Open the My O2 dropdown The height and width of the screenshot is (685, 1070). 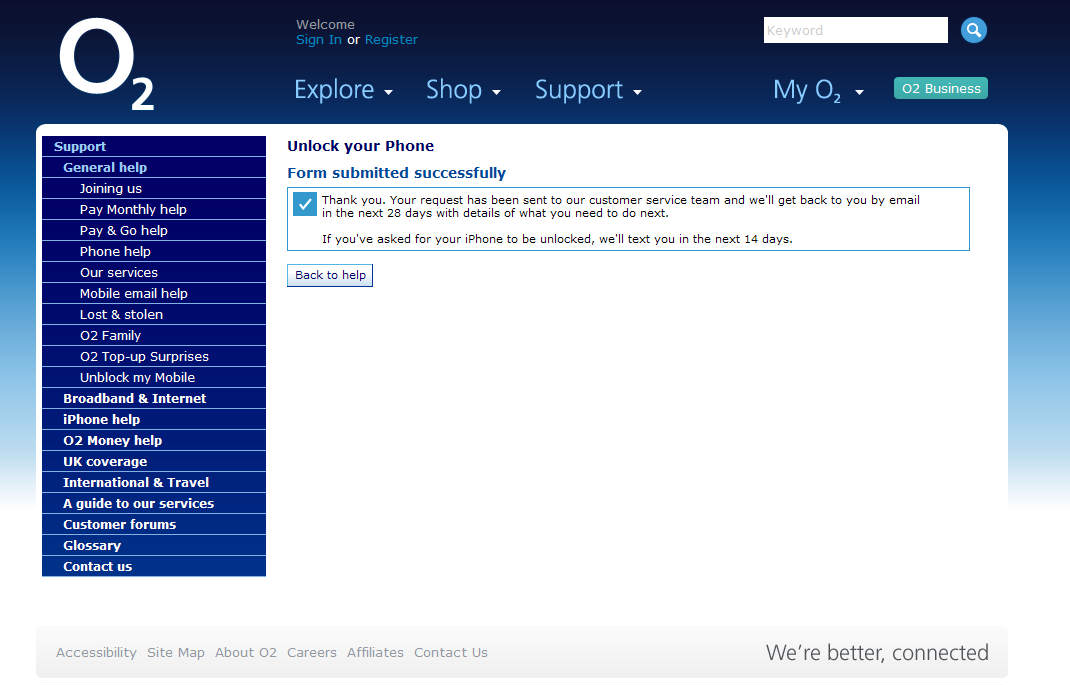818,90
